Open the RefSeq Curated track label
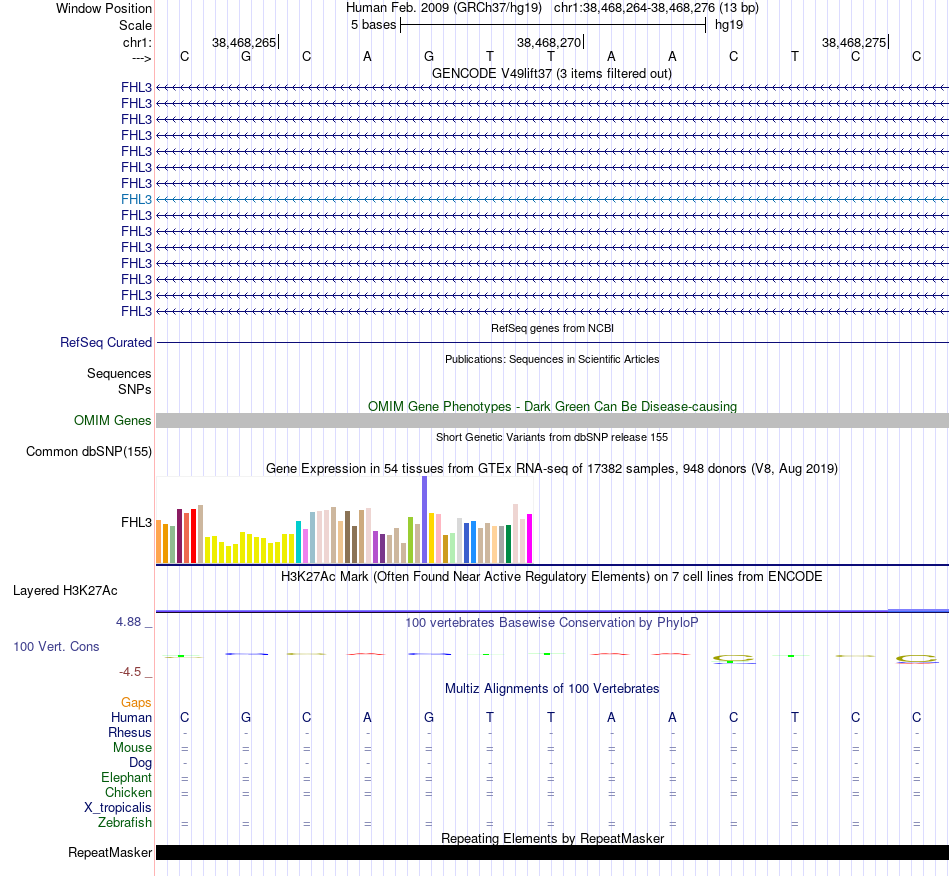 click(x=106, y=342)
